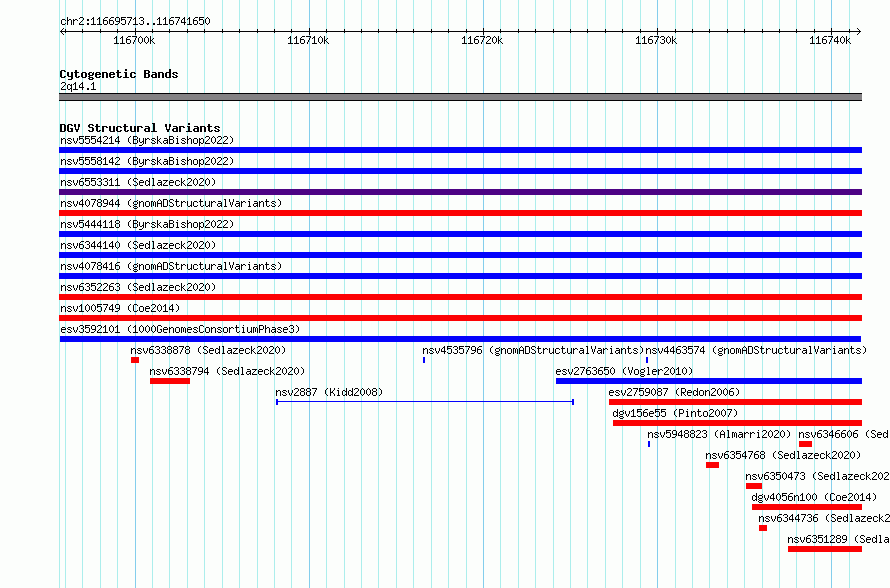Click the red bar under nsv6338794
890x588 pixels.
(x=170, y=381)
